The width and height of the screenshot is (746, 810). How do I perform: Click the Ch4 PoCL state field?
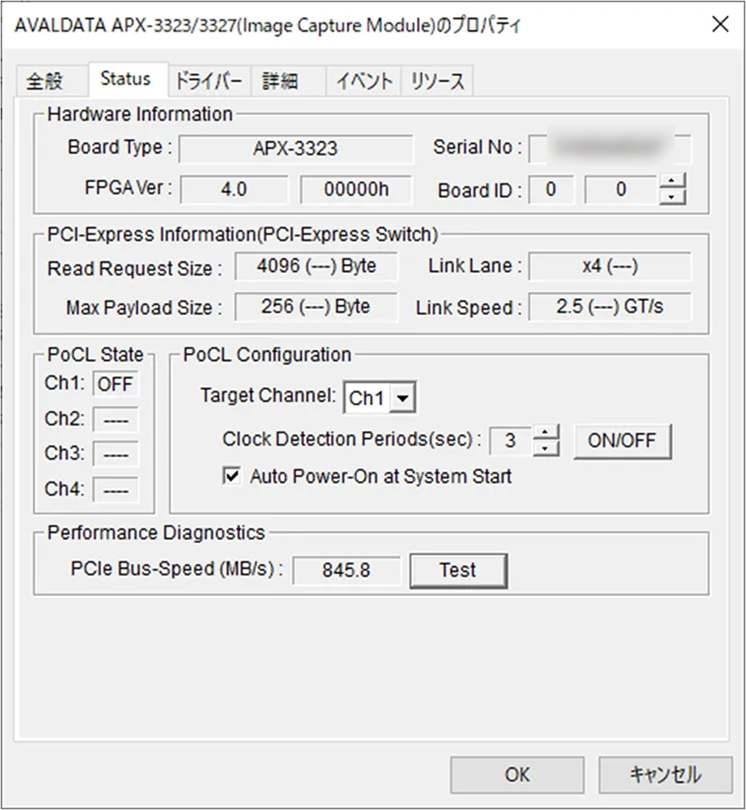pyautogui.click(x=116, y=489)
